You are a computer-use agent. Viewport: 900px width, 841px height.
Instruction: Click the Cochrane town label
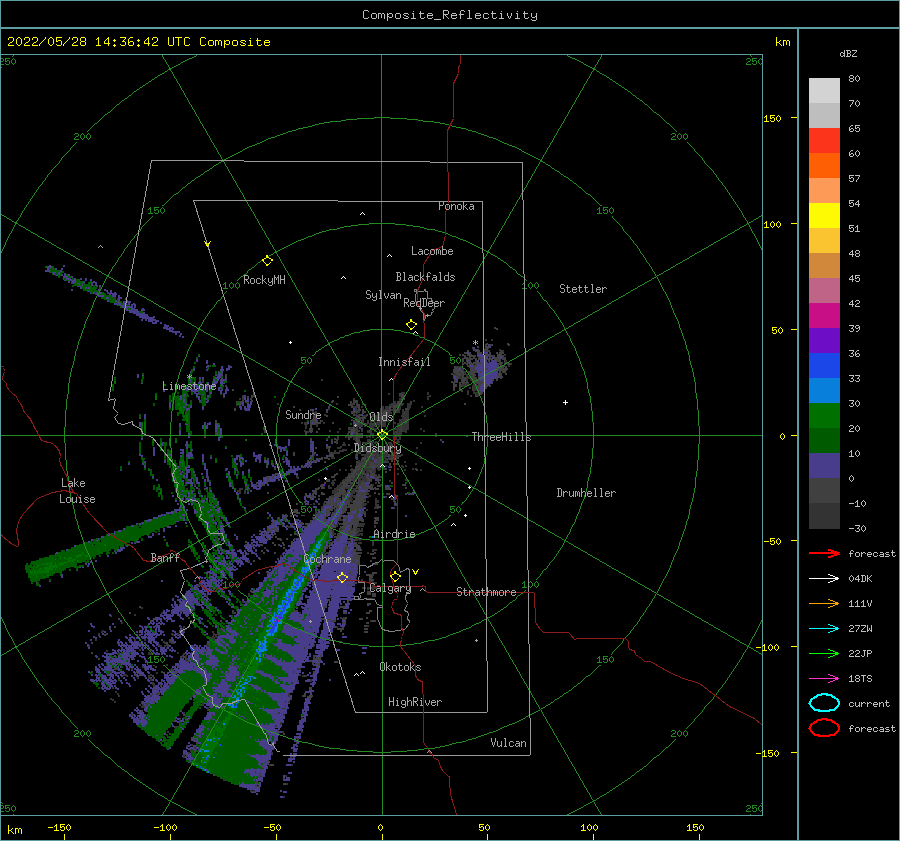click(327, 559)
